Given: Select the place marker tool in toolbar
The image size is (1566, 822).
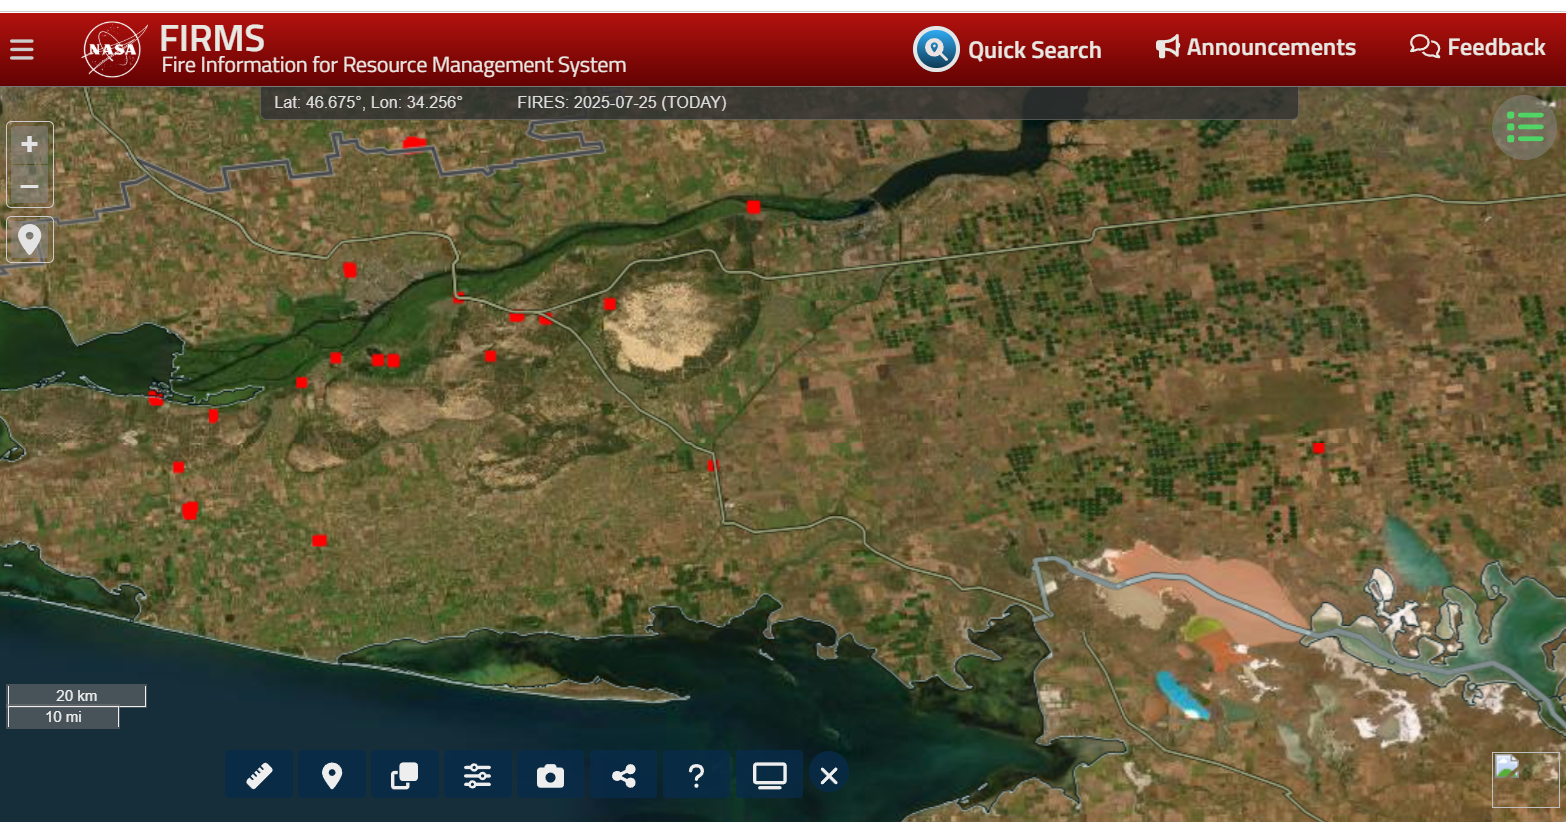Looking at the screenshot, I should pyautogui.click(x=332, y=776).
